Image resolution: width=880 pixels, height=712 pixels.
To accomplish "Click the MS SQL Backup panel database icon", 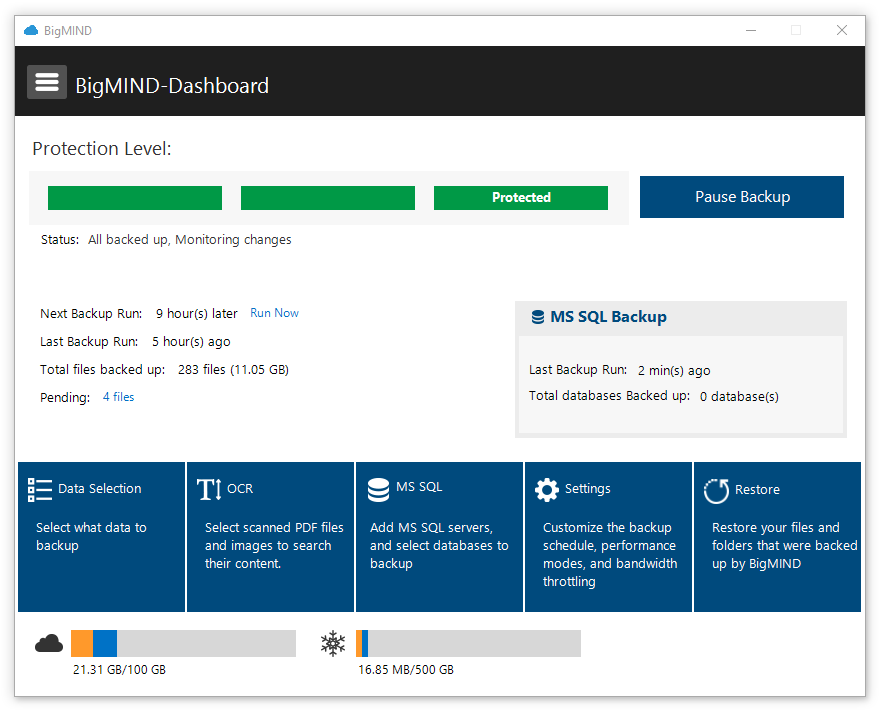I will (x=538, y=317).
